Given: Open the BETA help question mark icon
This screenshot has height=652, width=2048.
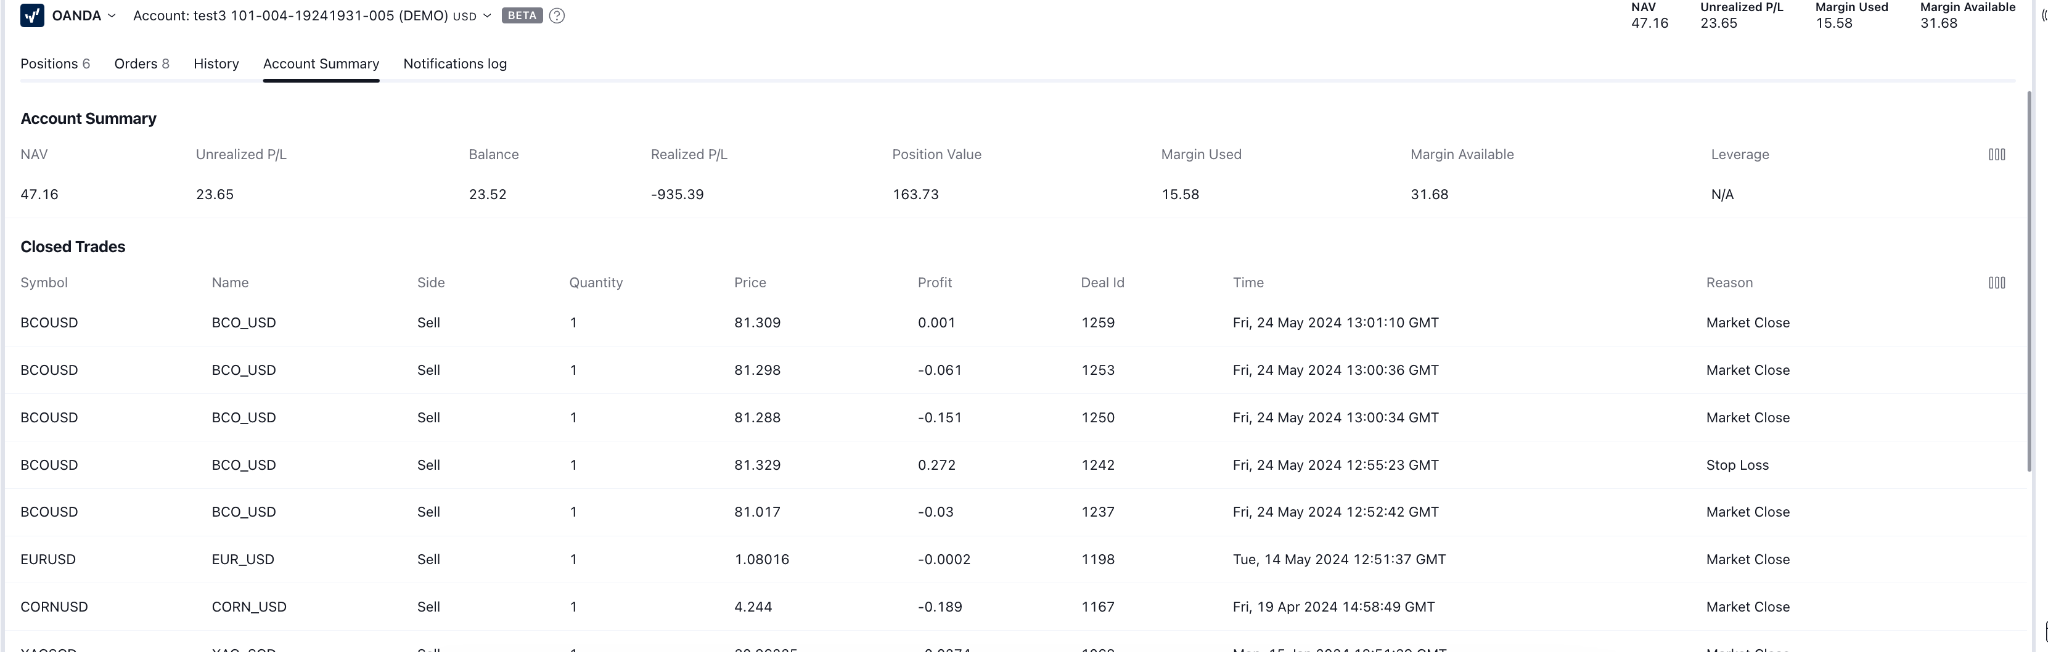Looking at the screenshot, I should (x=557, y=16).
